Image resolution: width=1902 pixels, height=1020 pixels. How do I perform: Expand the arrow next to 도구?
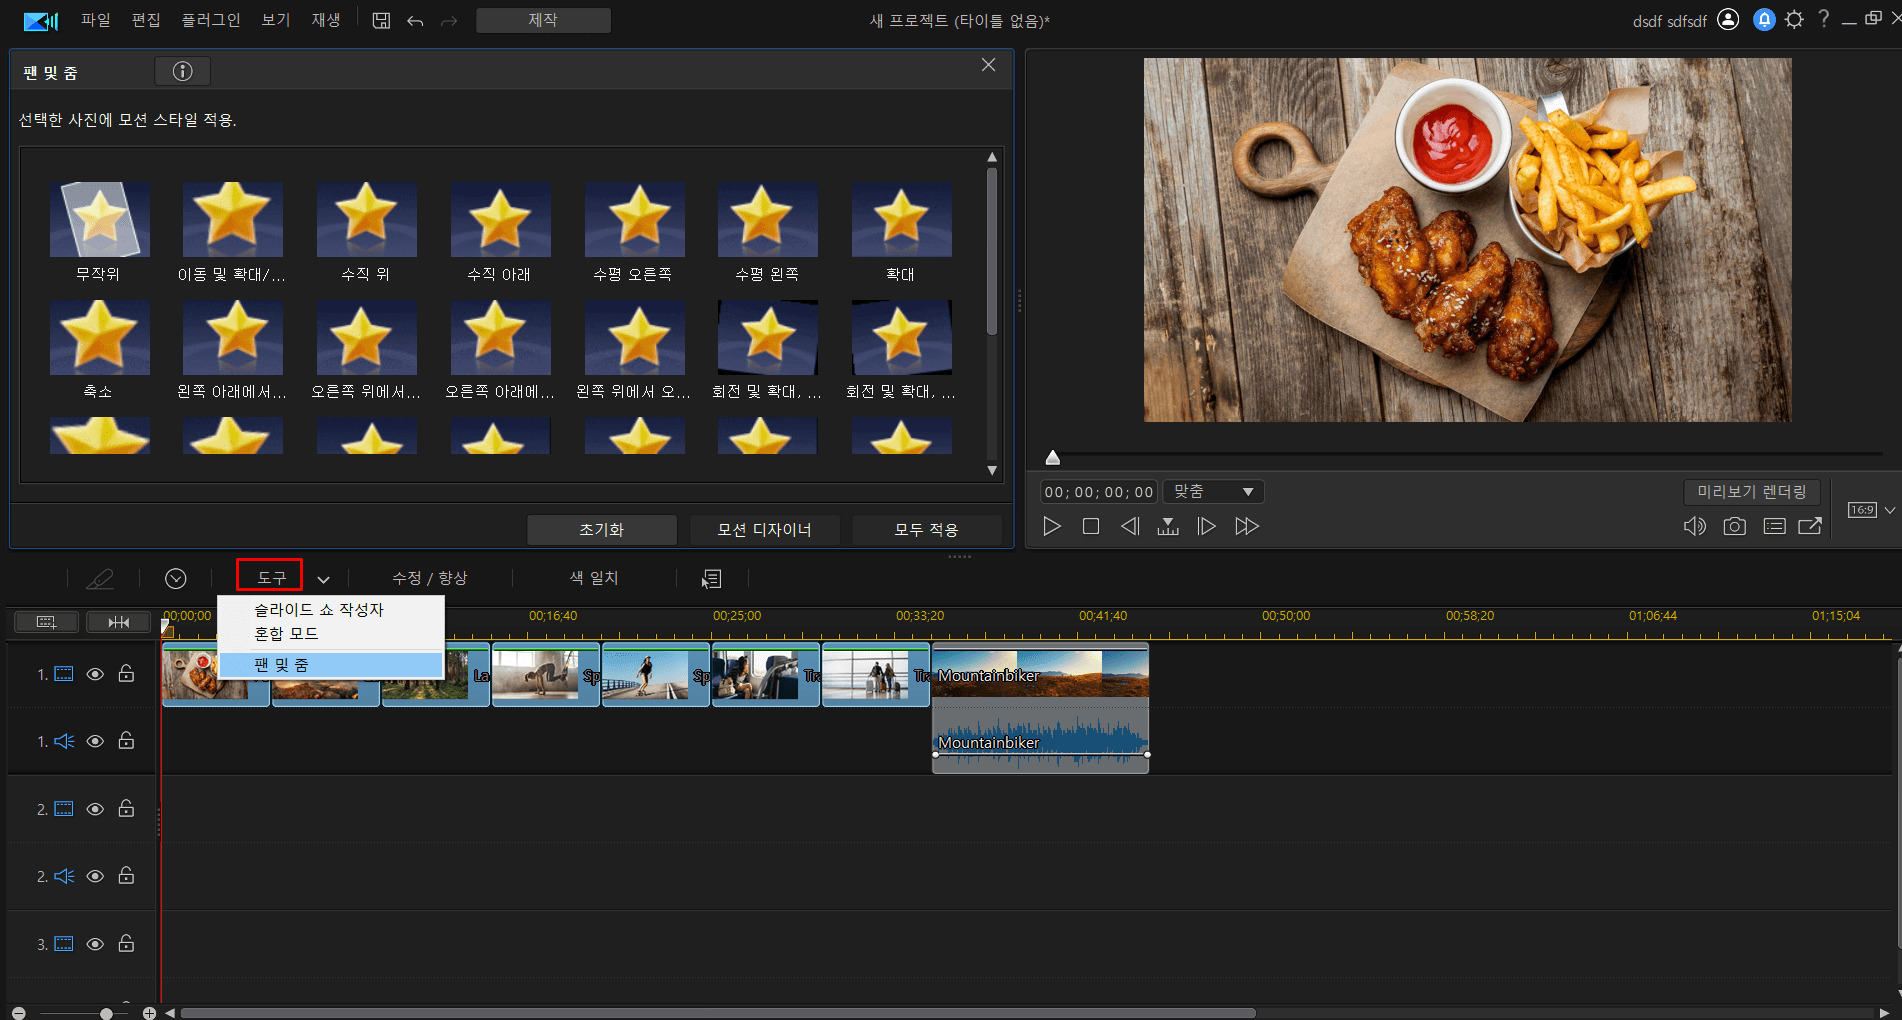click(x=323, y=579)
